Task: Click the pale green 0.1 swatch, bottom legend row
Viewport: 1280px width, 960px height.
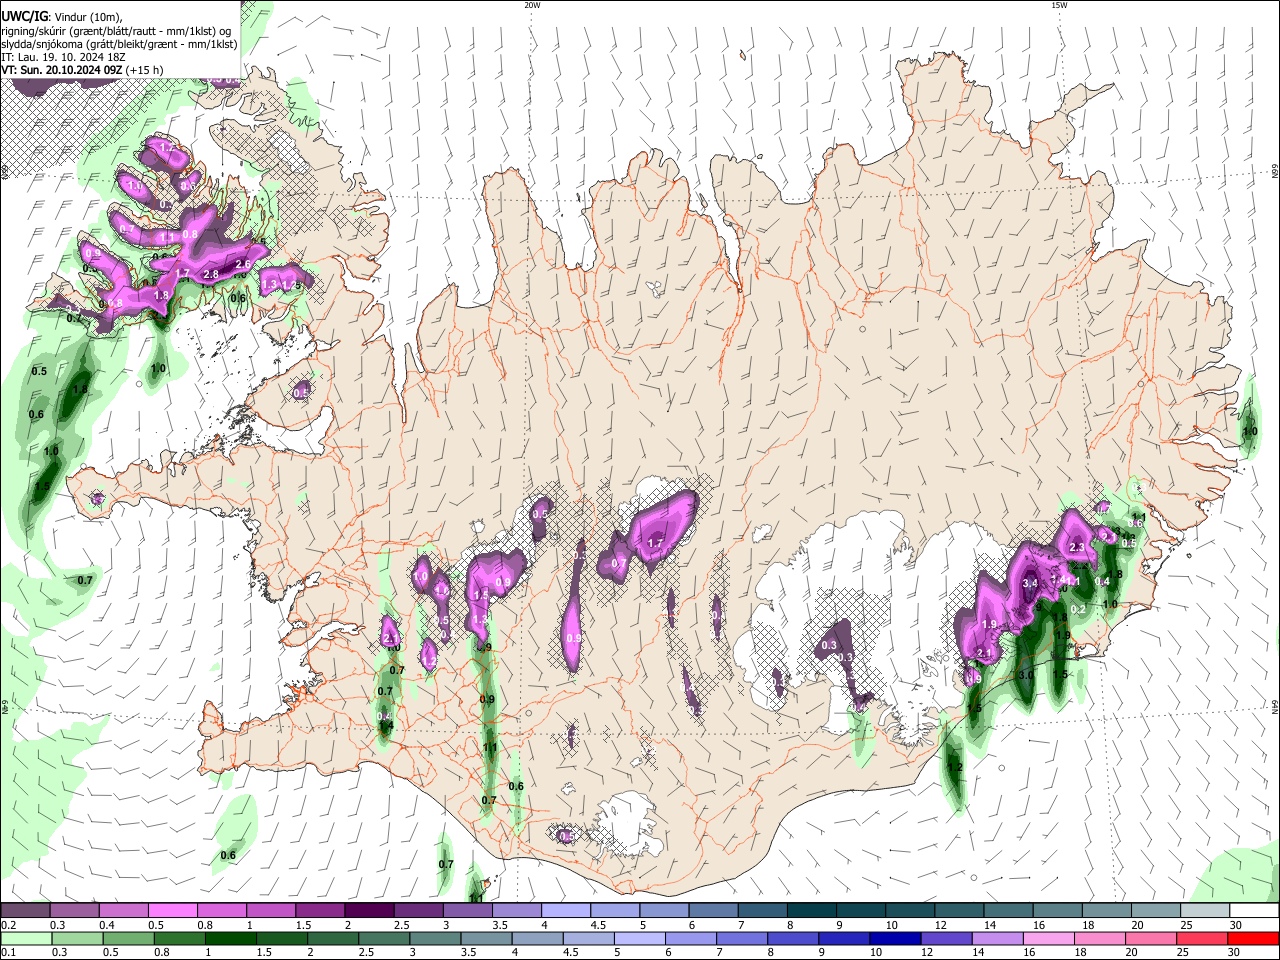Action: pyautogui.click(x=26, y=939)
